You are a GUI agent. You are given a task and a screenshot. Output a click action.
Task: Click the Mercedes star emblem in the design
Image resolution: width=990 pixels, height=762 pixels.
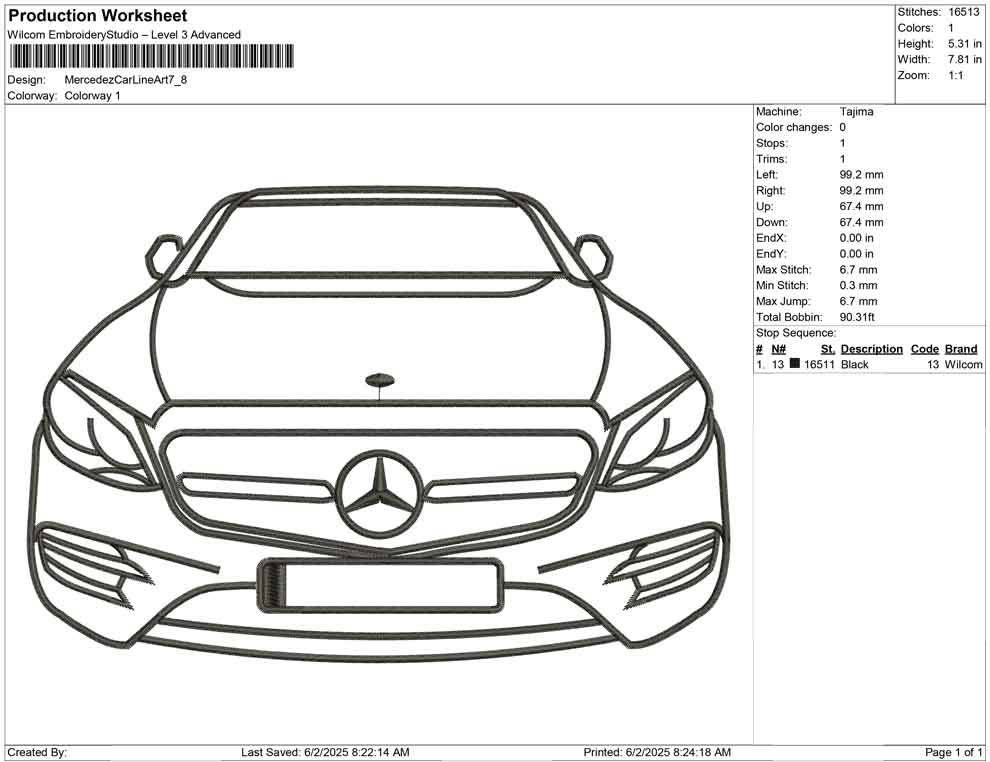click(379, 494)
